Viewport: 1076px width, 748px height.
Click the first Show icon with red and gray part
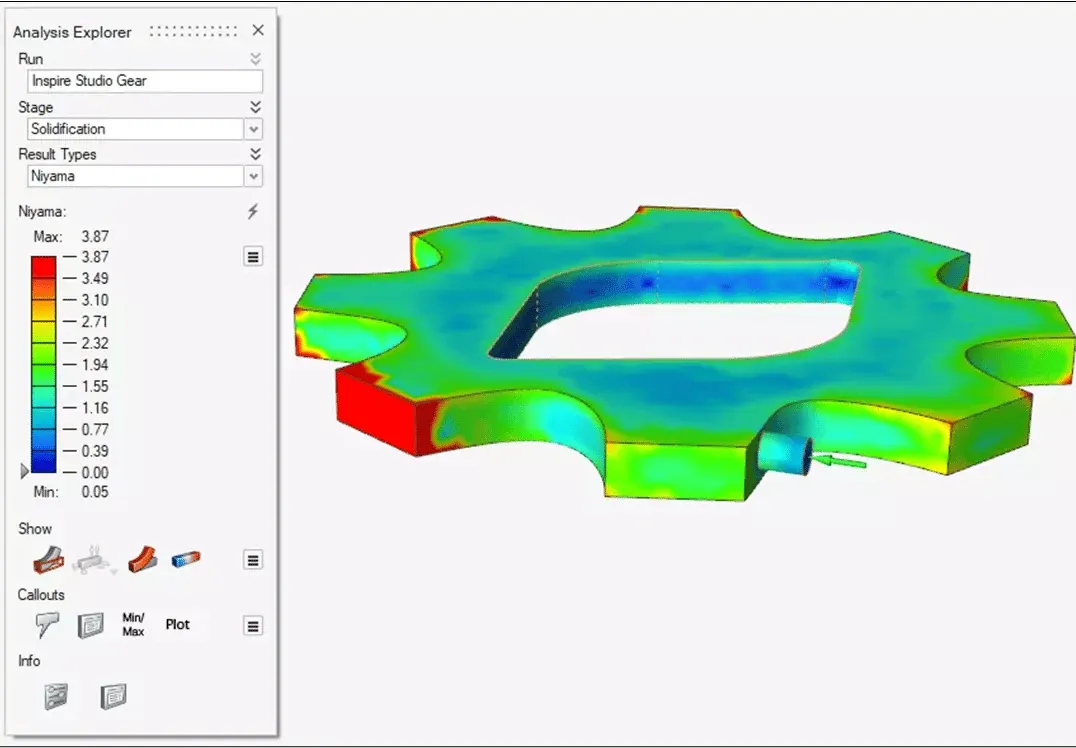click(x=49, y=559)
